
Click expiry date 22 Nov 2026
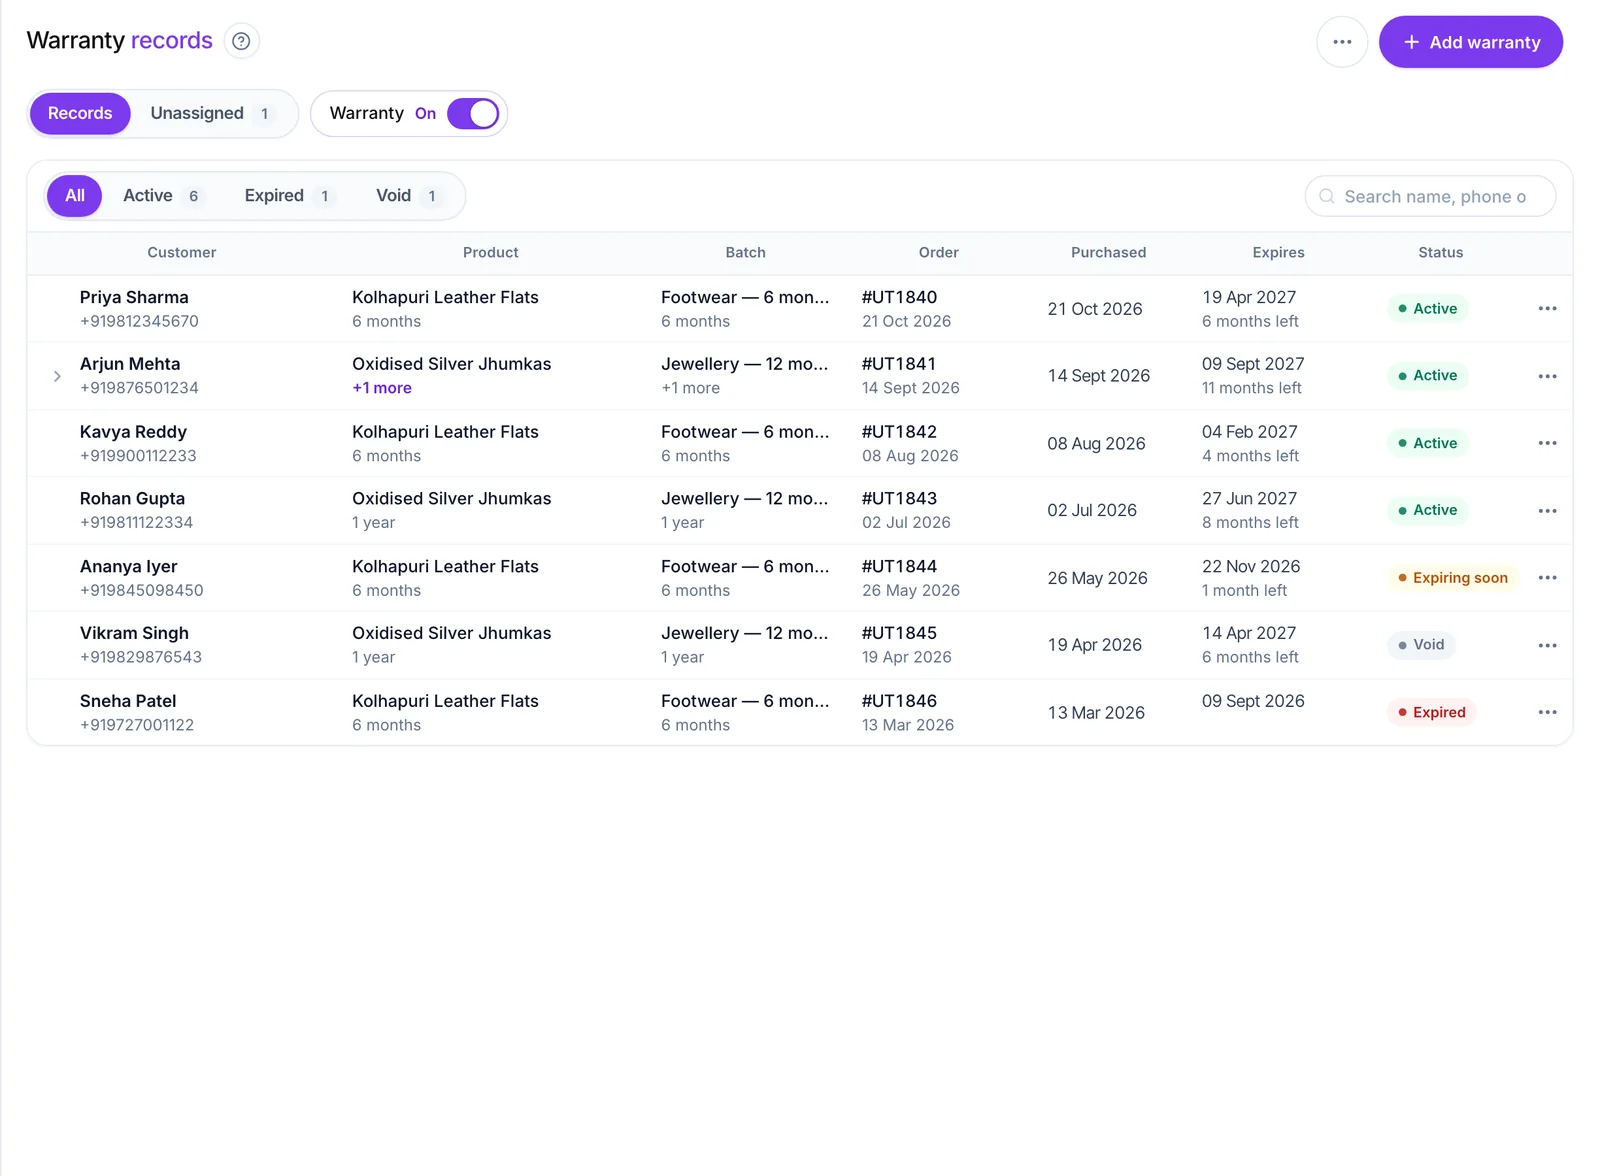1251,566
